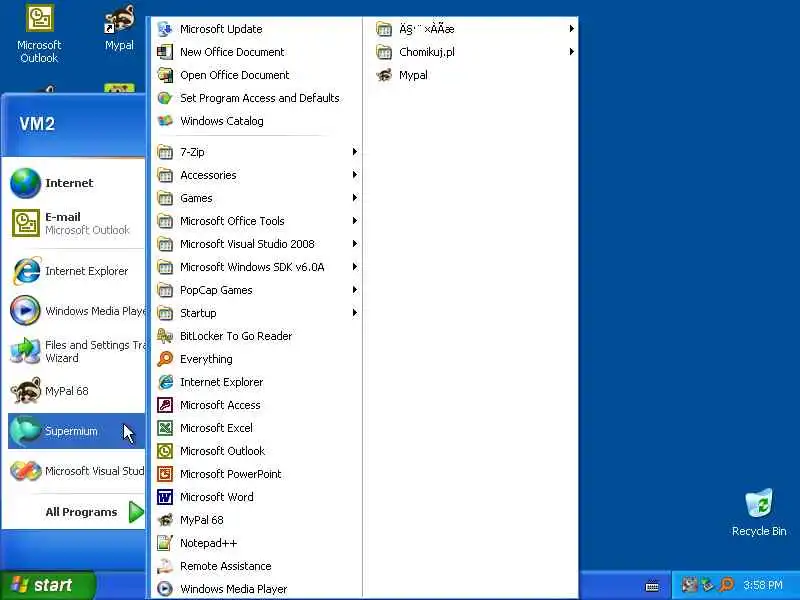Click the 7-Zip folder label

pos(192,152)
